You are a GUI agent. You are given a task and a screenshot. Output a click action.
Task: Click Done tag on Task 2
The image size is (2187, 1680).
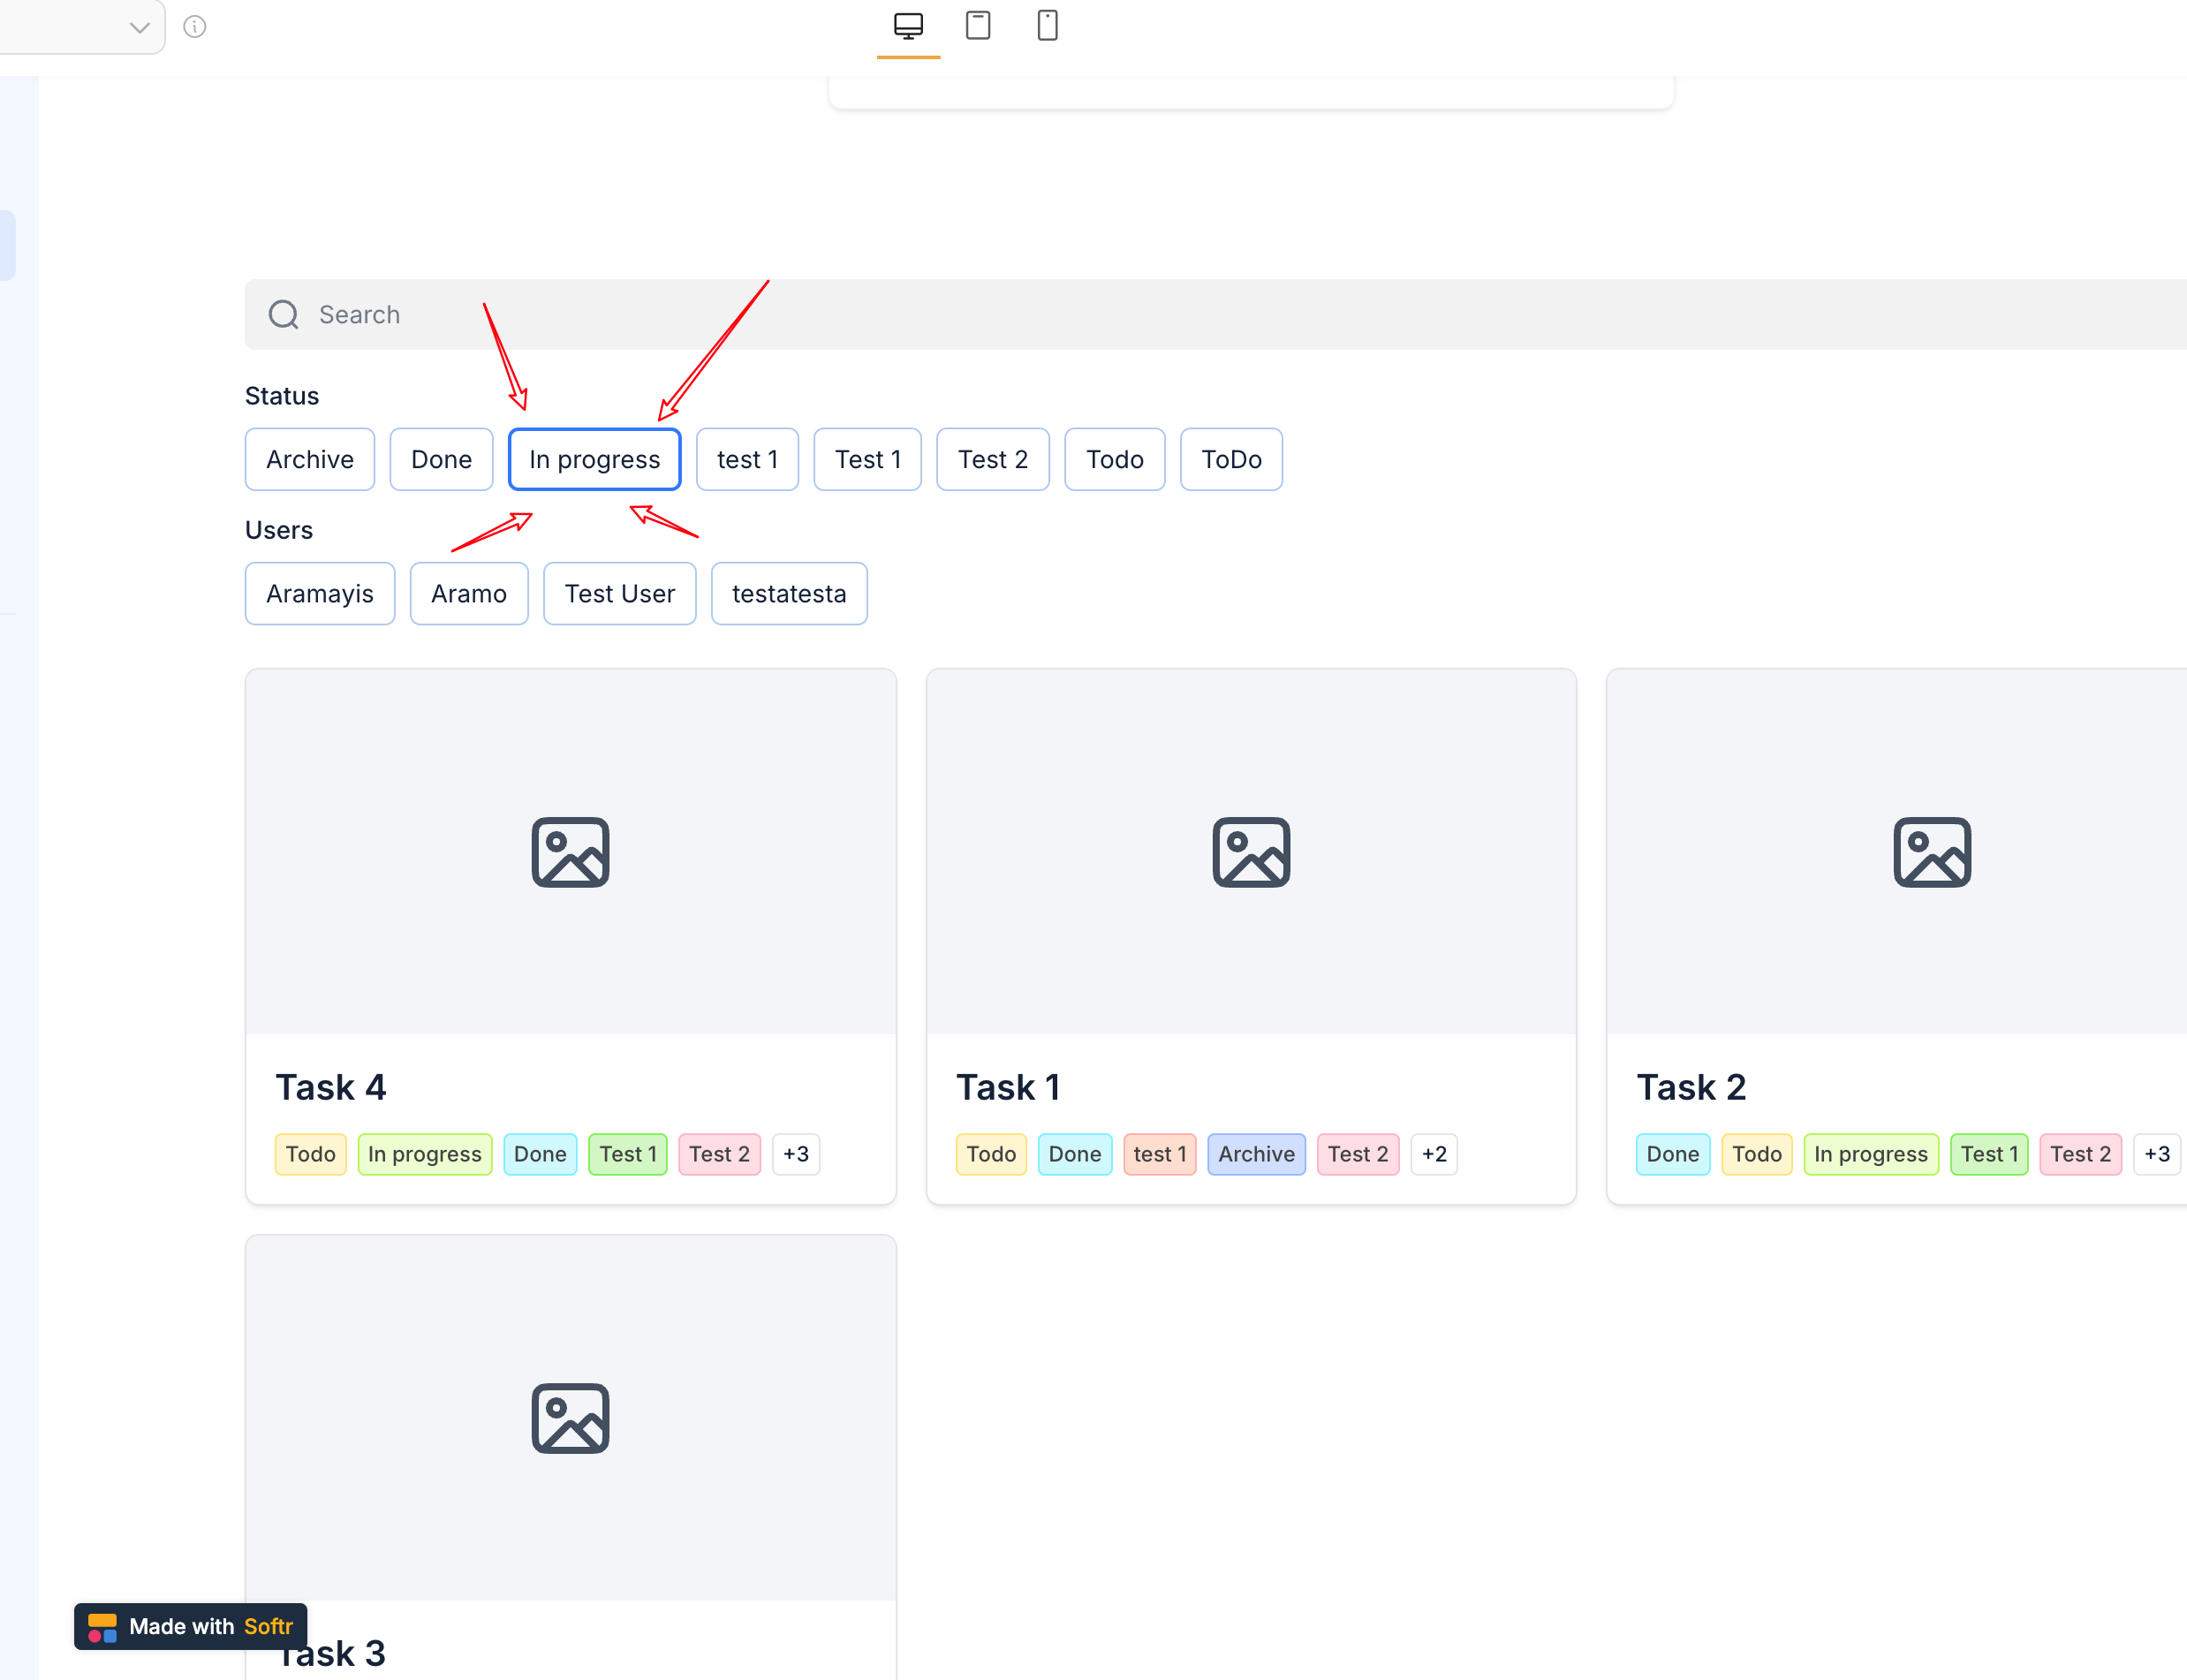point(1673,1154)
